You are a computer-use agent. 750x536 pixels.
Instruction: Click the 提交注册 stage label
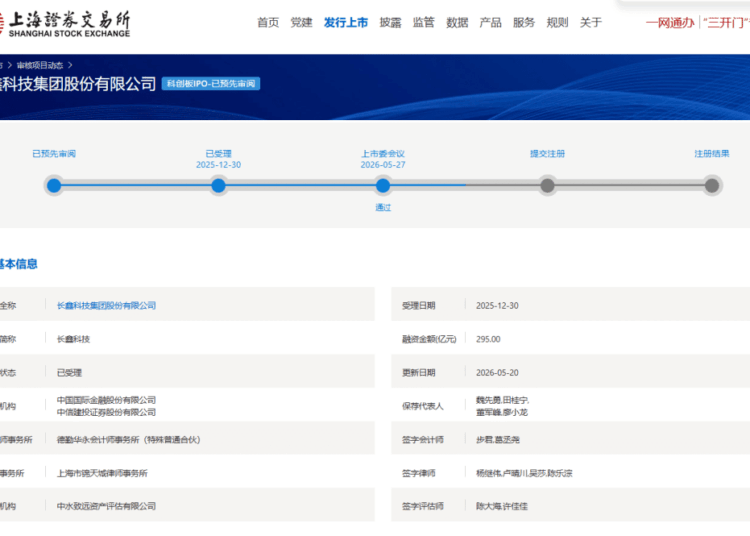coord(547,153)
